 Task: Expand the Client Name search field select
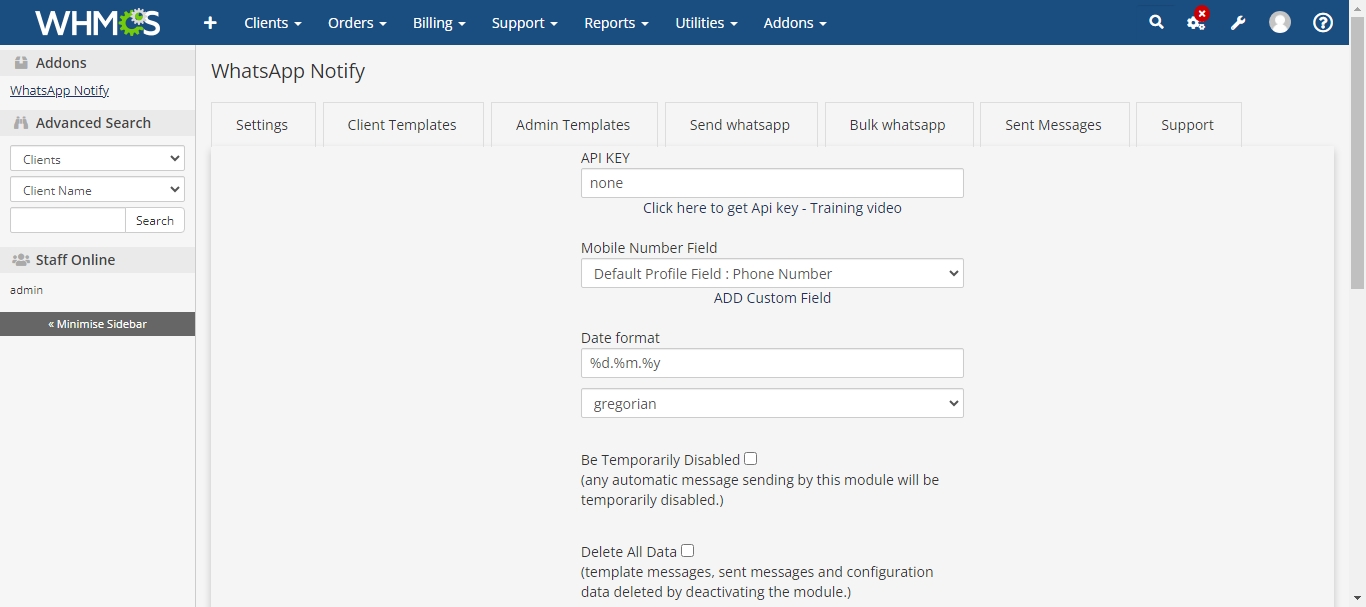click(x=97, y=189)
